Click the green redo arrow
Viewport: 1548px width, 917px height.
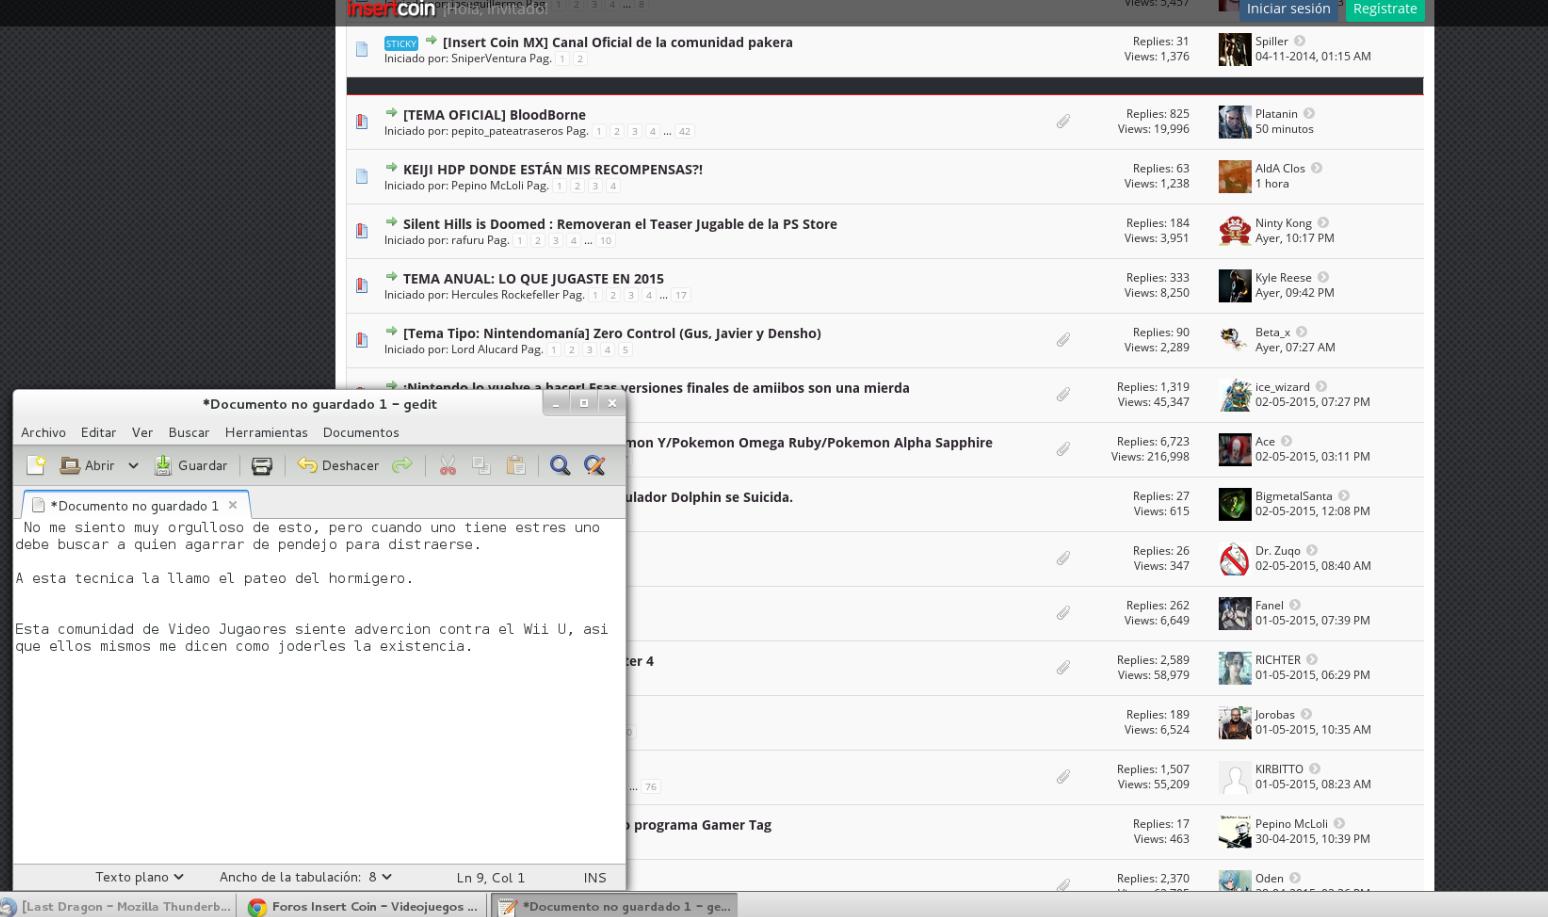coord(402,465)
